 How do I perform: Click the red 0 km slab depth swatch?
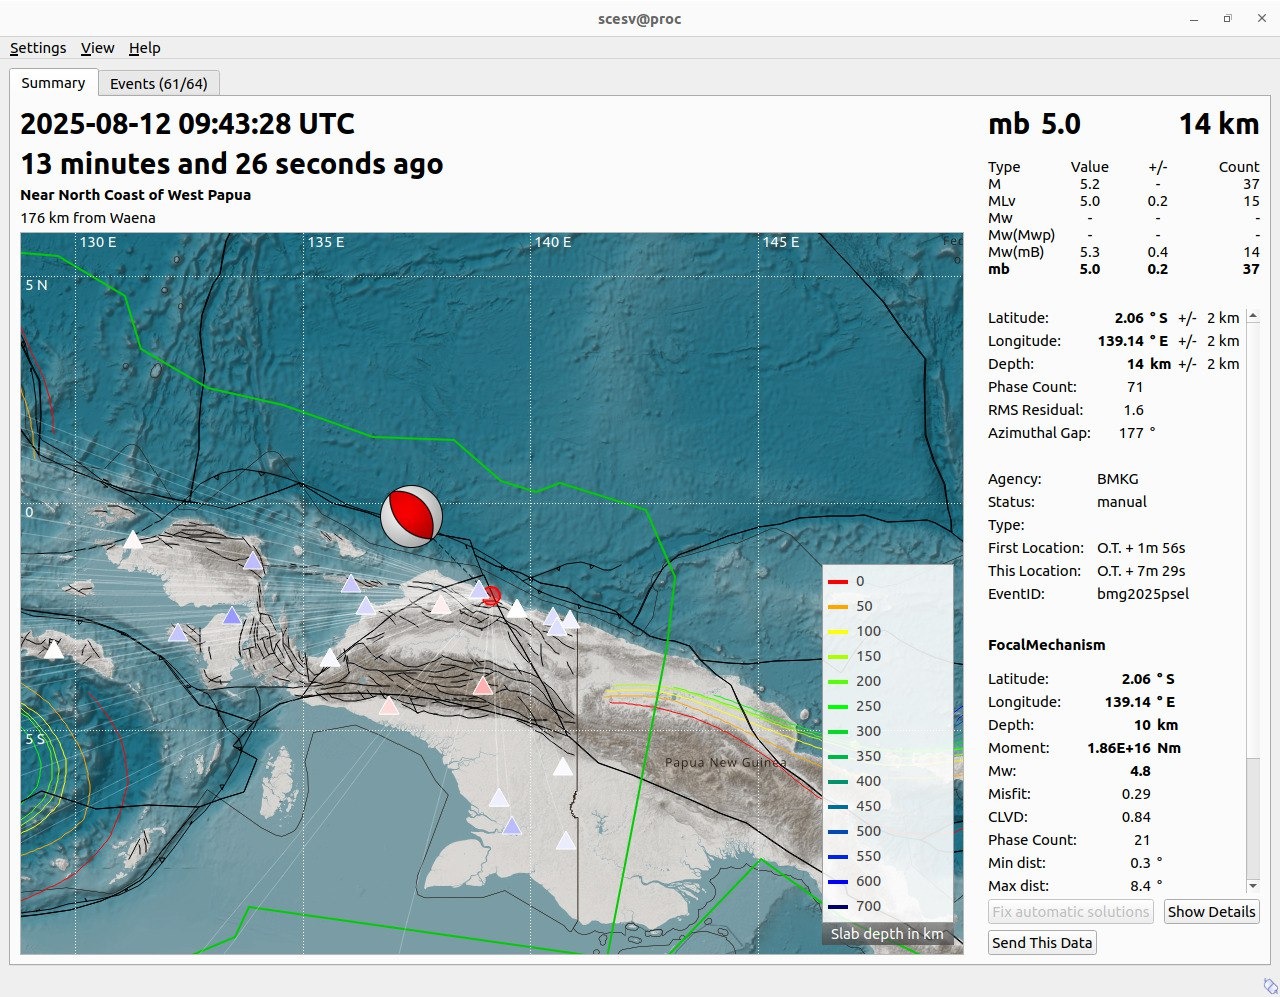(x=838, y=581)
